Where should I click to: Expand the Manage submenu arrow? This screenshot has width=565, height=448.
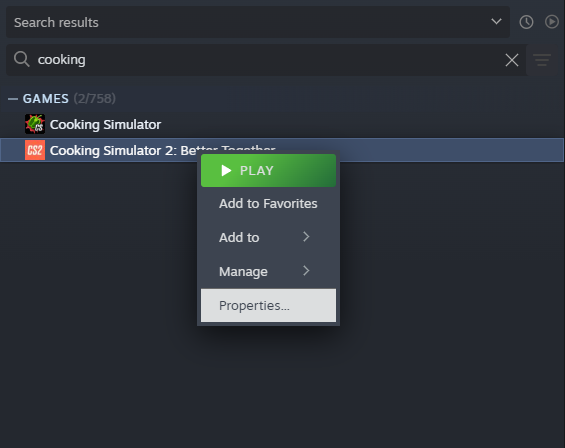click(306, 271)
